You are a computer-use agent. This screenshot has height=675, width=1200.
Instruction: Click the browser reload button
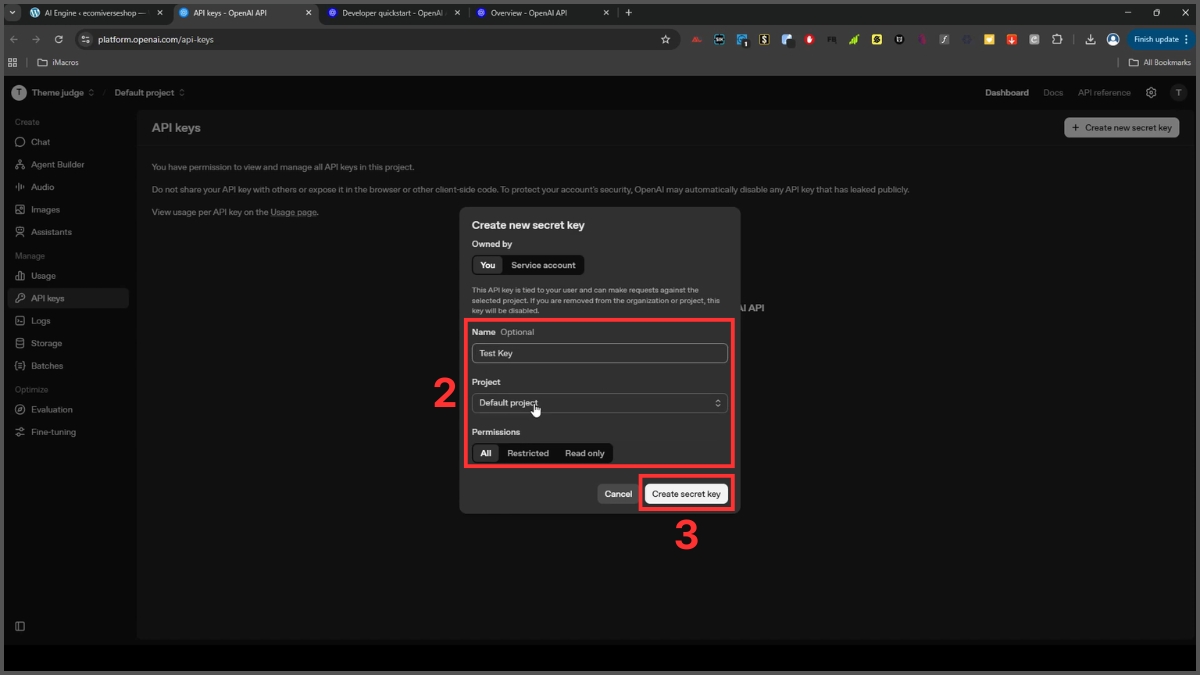coord(59,39)
